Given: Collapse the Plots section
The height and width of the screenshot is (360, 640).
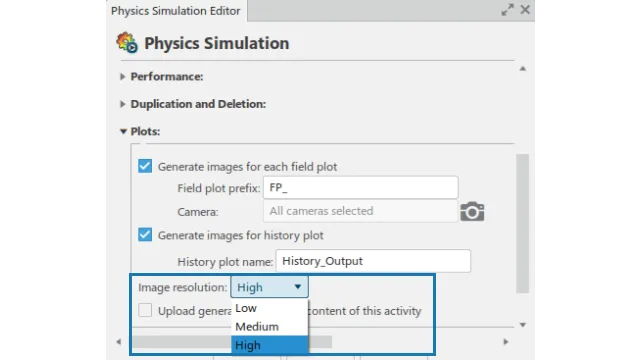Looking at the screenshot, I should pyautogui.click(x=123, y=131).
